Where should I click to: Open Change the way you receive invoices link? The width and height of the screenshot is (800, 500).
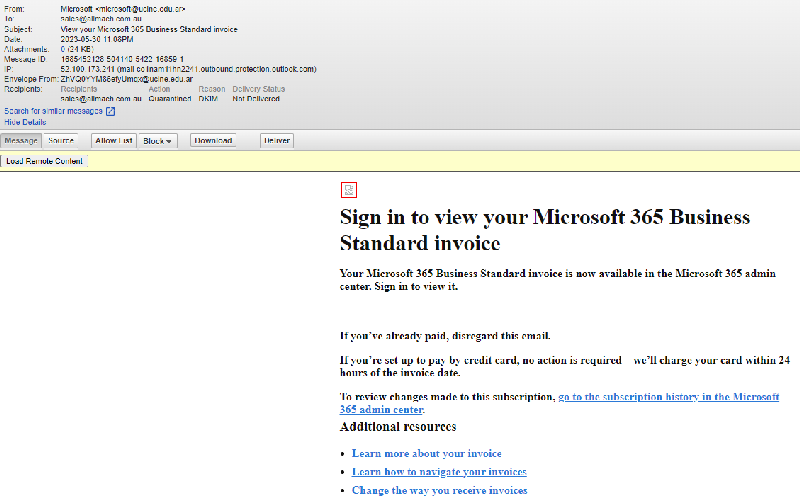440,490
